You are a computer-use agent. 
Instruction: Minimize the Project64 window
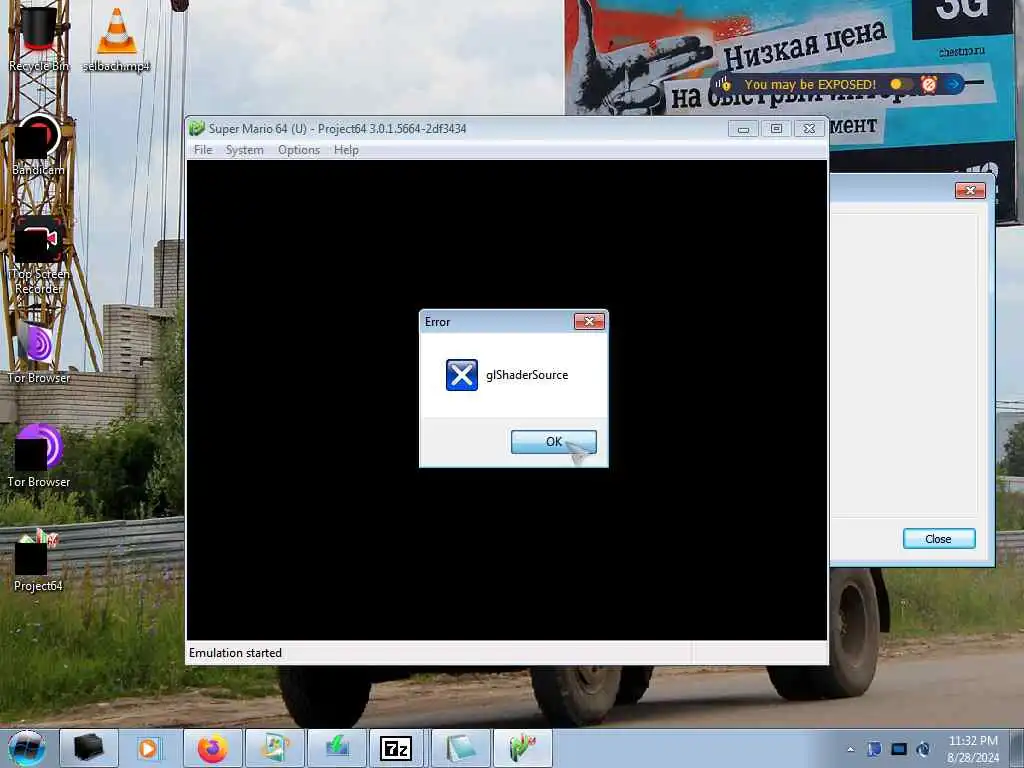[x=743, y=129]
